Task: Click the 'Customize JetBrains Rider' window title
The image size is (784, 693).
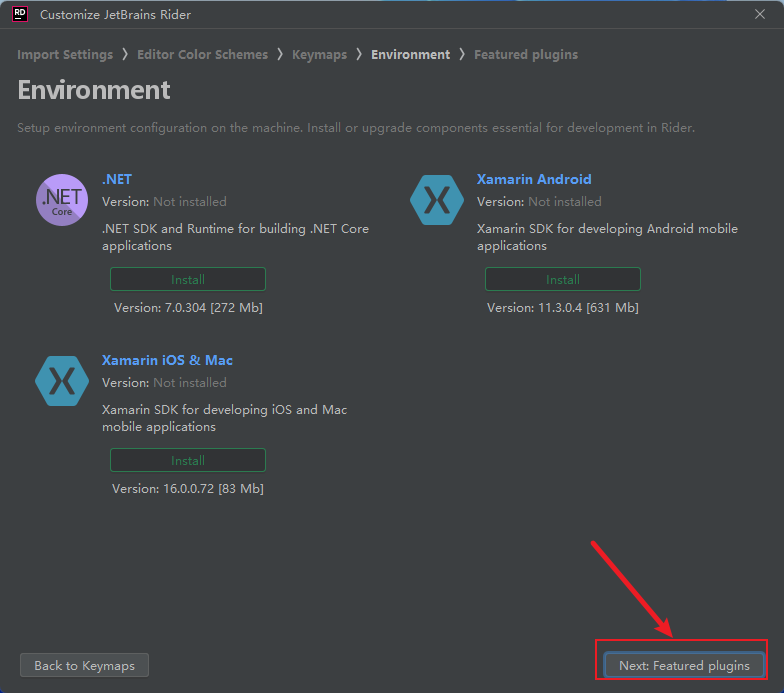Action: click(116, 14)
